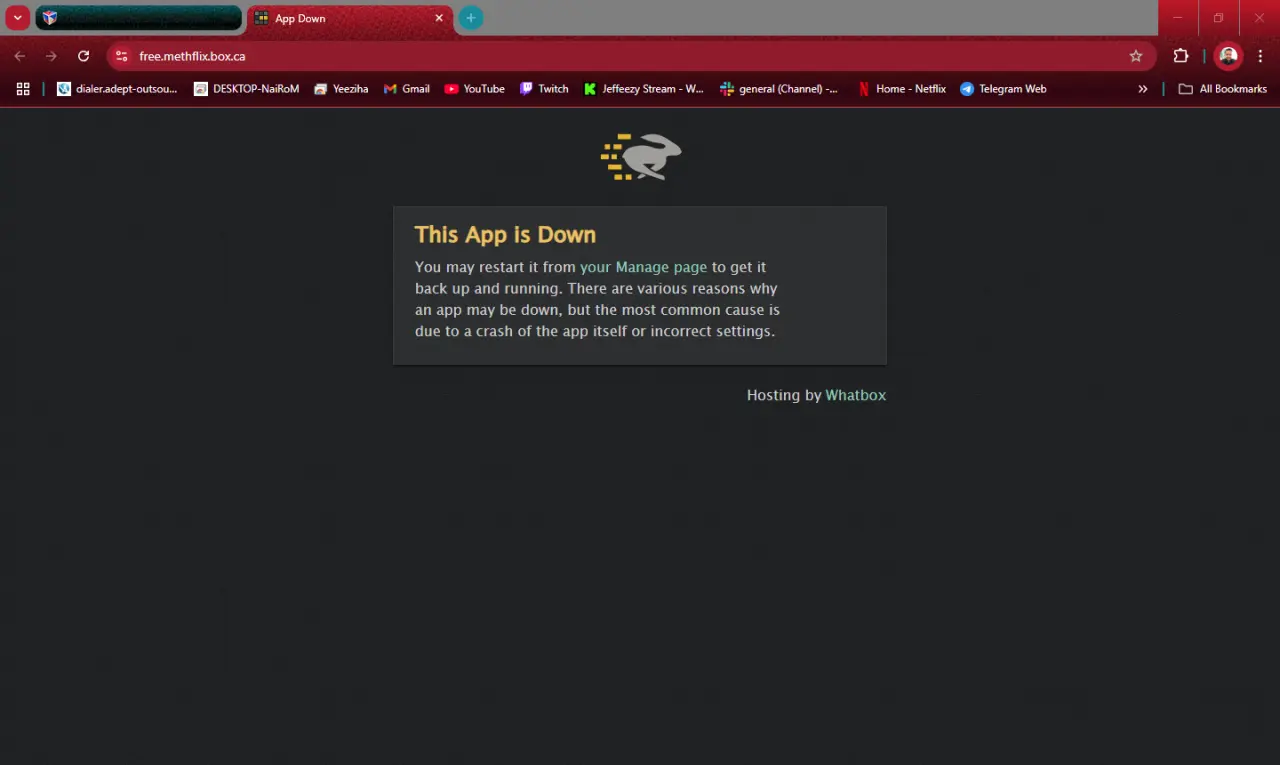This screenshot has height=765, width=1280.
Task: Open the Telegram Web bookmark
Action: tap(1003, 89)
